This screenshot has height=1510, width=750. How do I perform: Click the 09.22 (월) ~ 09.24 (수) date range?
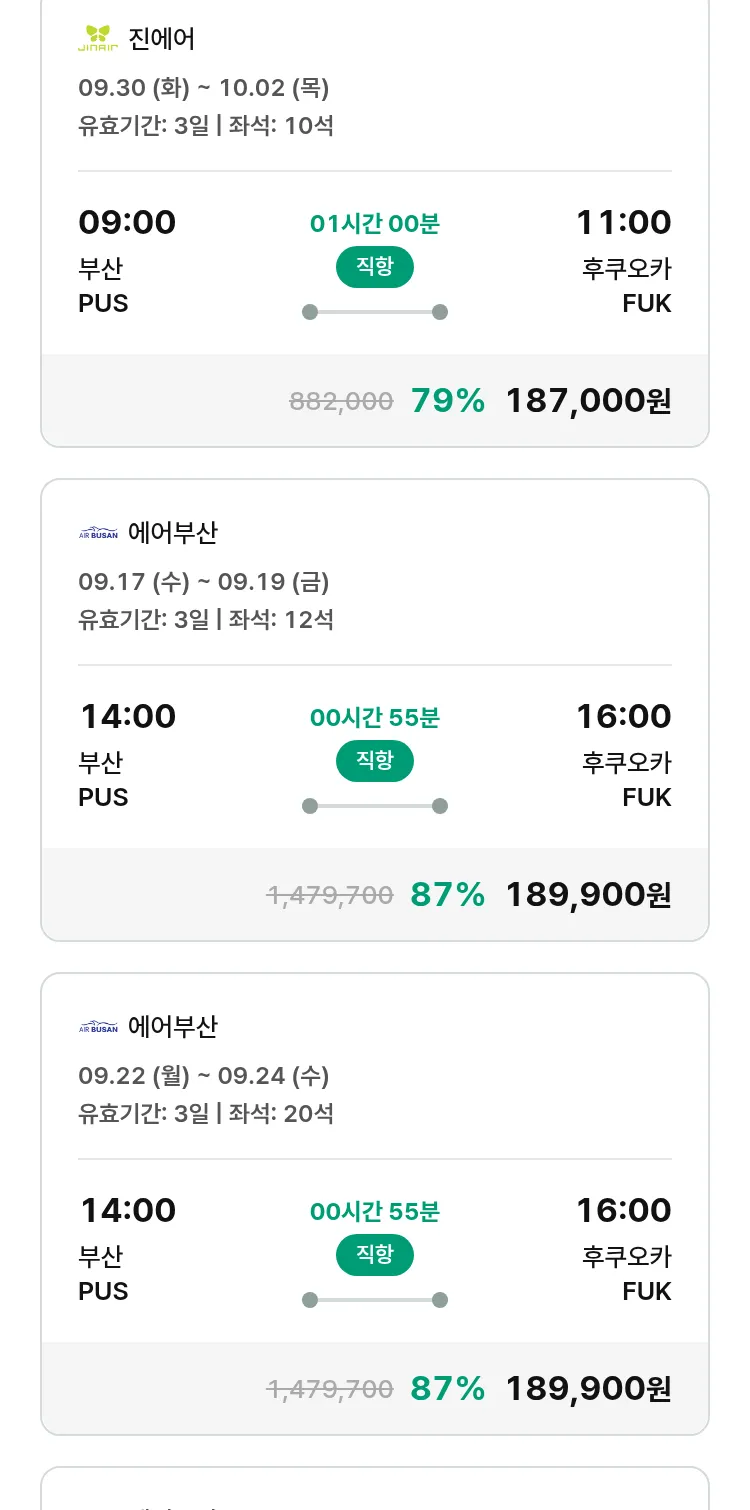[204, 1076]
